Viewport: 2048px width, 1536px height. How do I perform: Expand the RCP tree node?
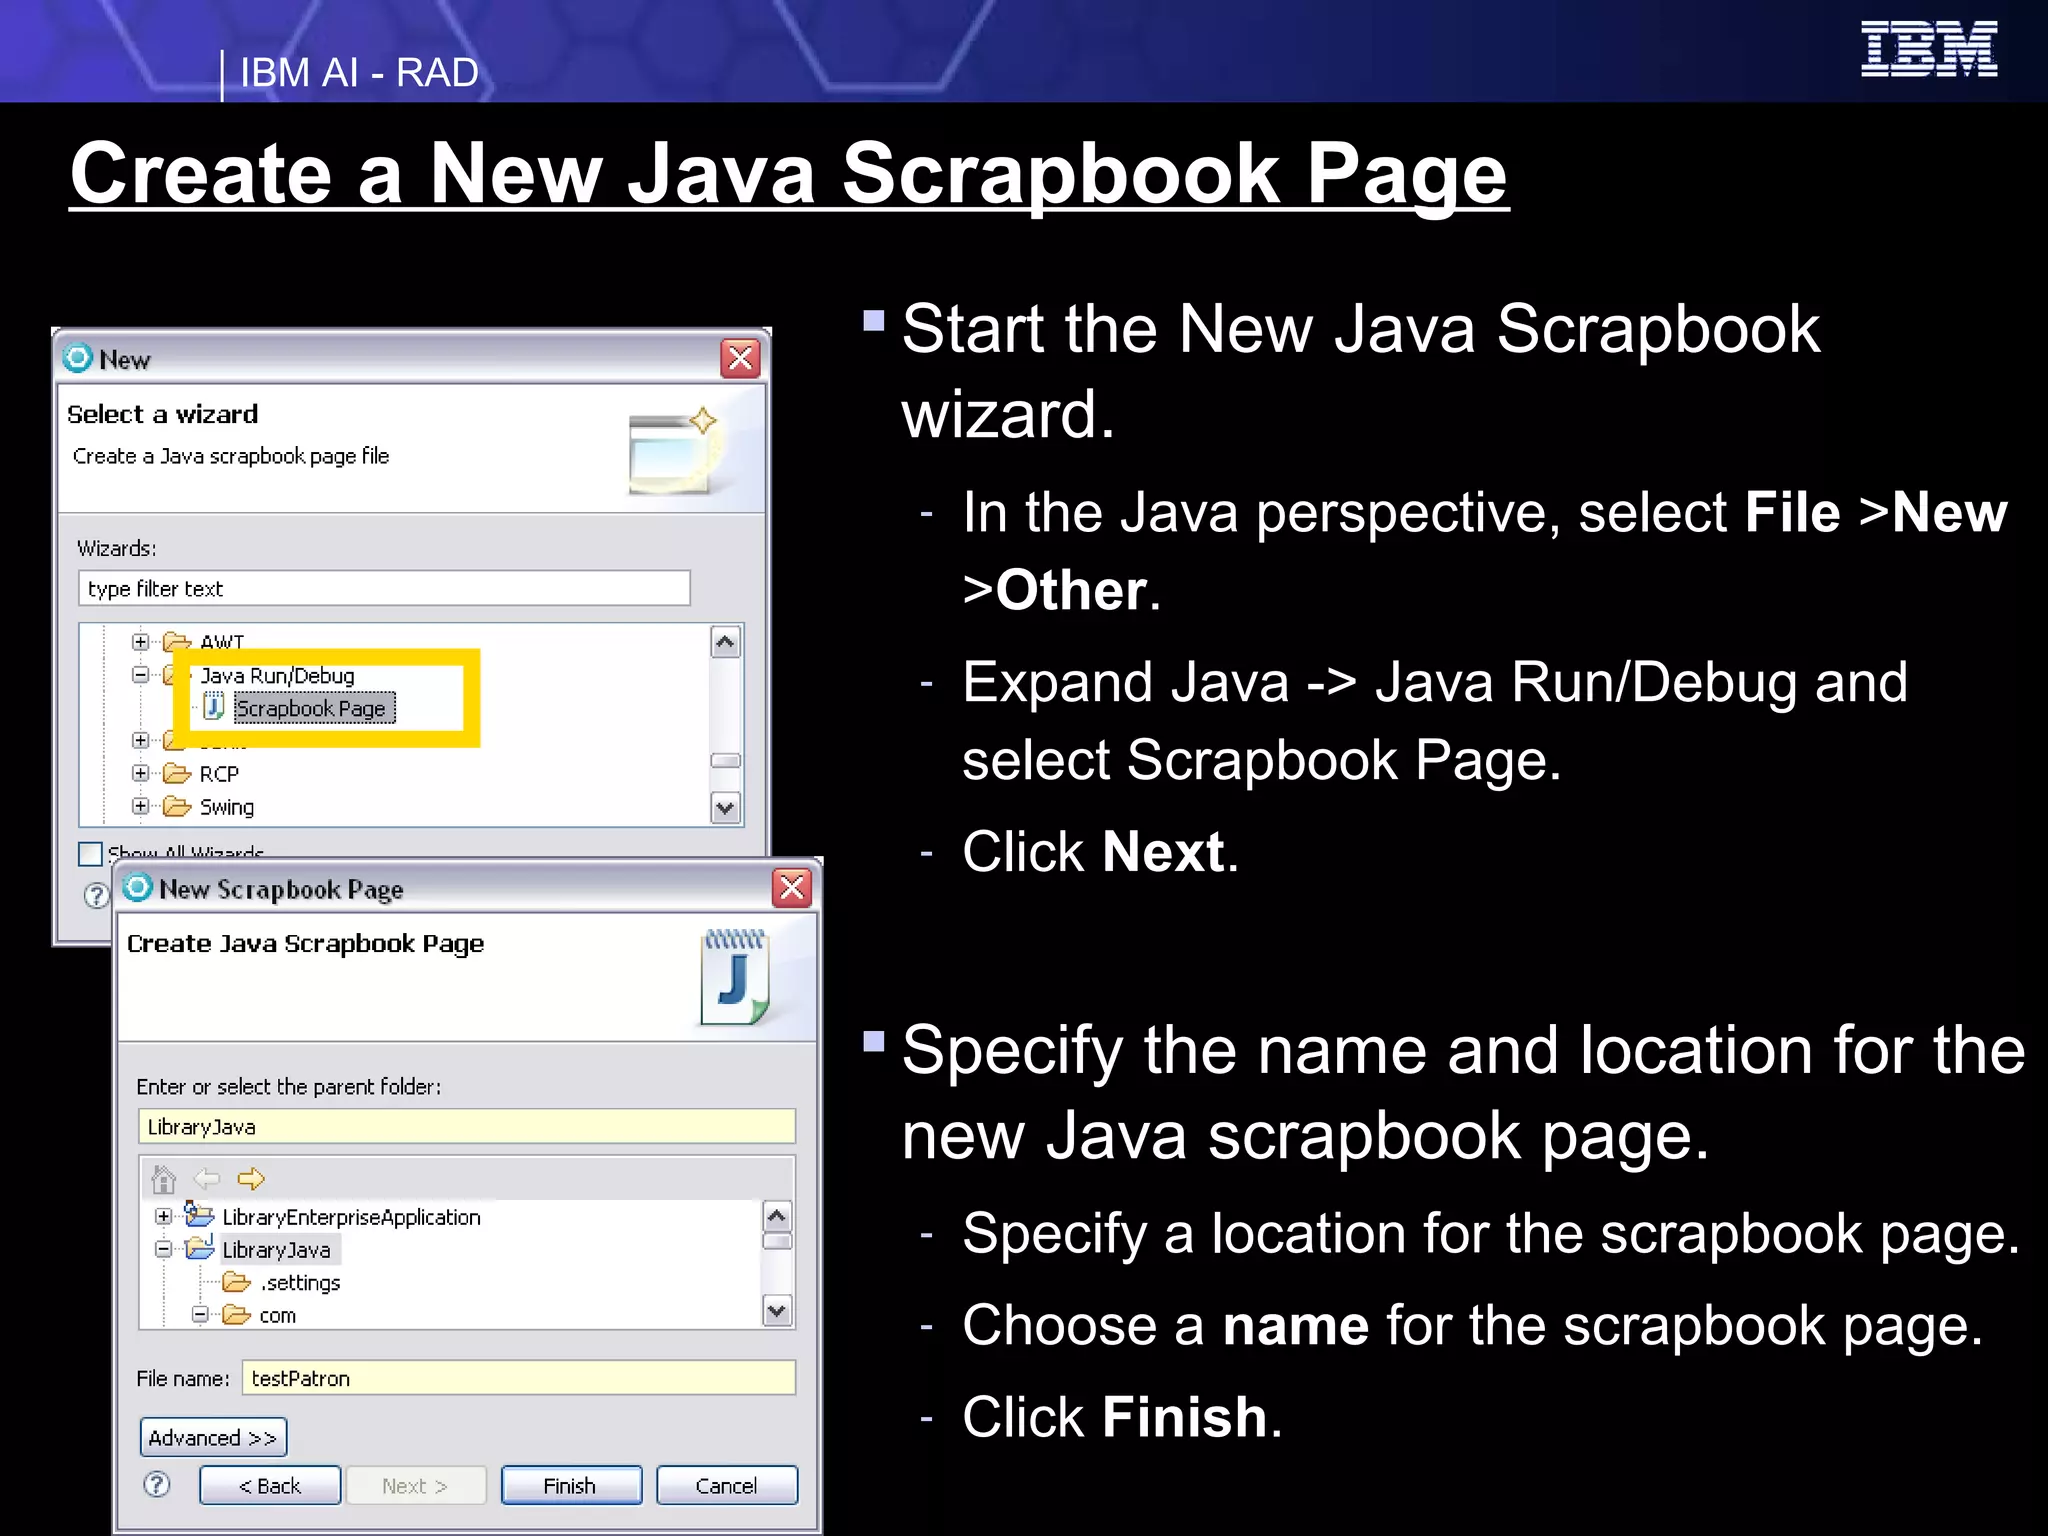coord(141,773)
